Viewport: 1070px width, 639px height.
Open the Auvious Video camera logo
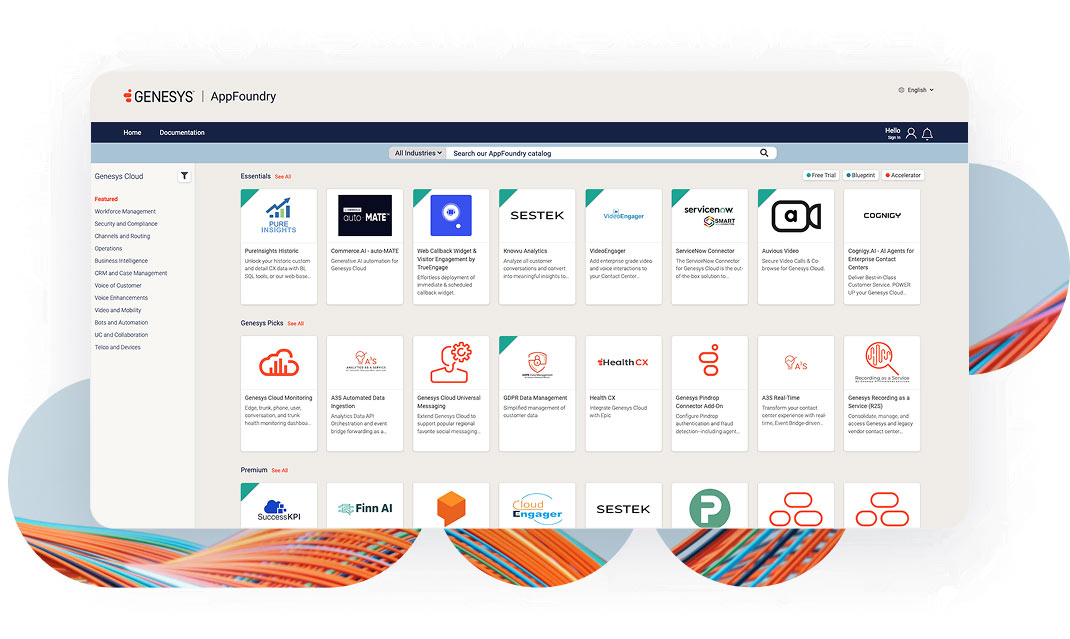[796, 216]
